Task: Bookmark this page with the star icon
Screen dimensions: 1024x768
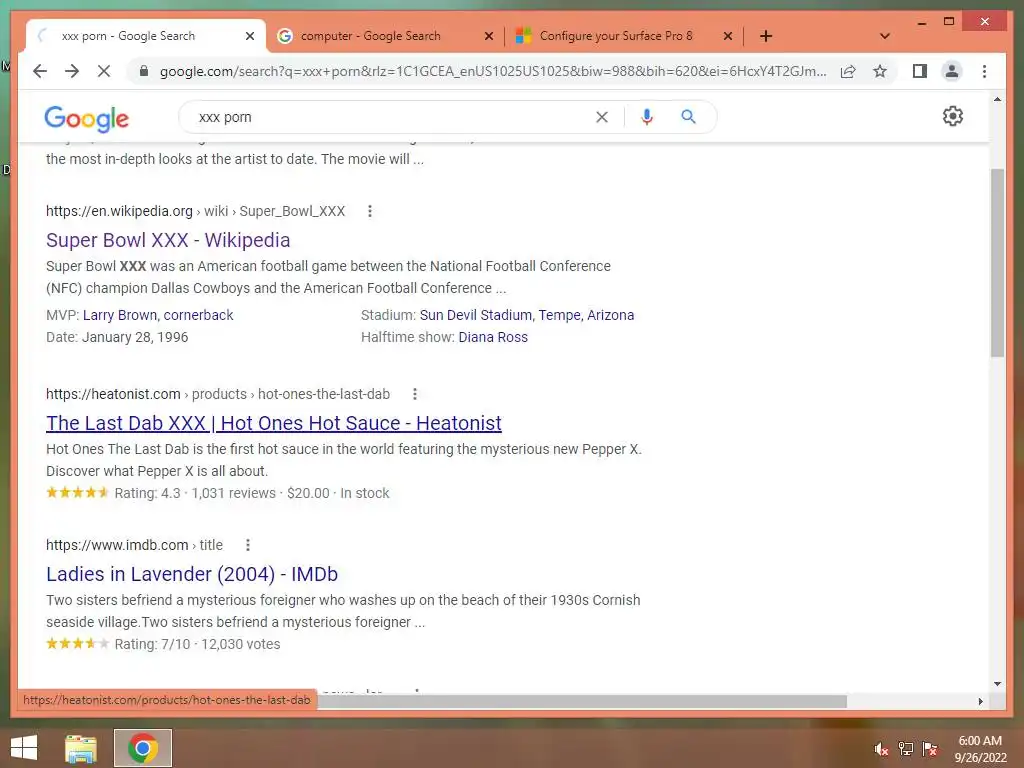Action: coord(880,71)
